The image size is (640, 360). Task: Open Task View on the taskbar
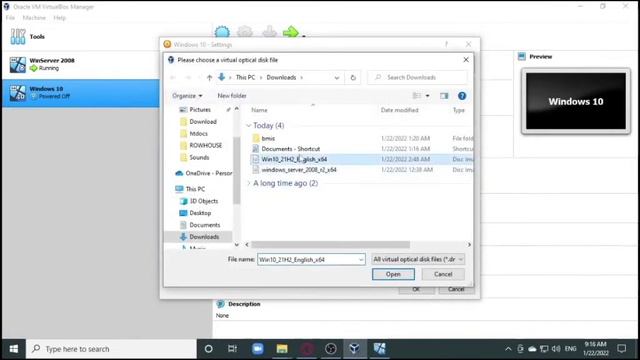point(233,349)
